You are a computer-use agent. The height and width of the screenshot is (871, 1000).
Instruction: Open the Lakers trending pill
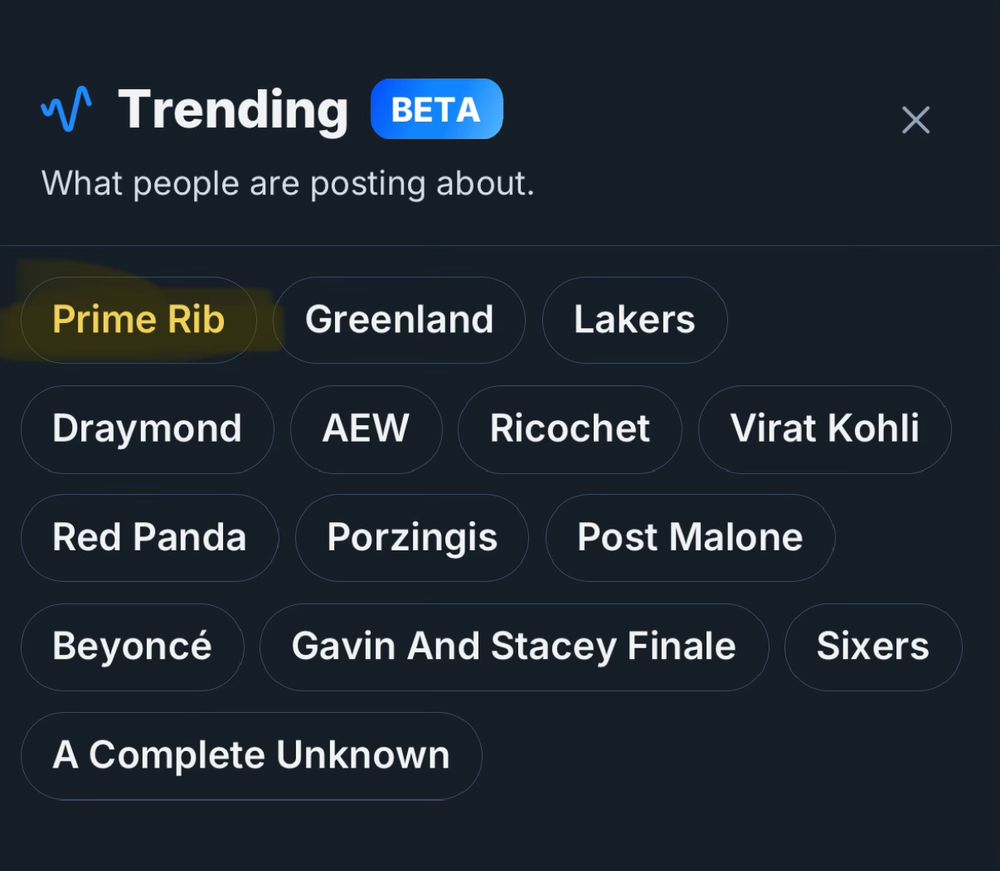pos(635,320)
